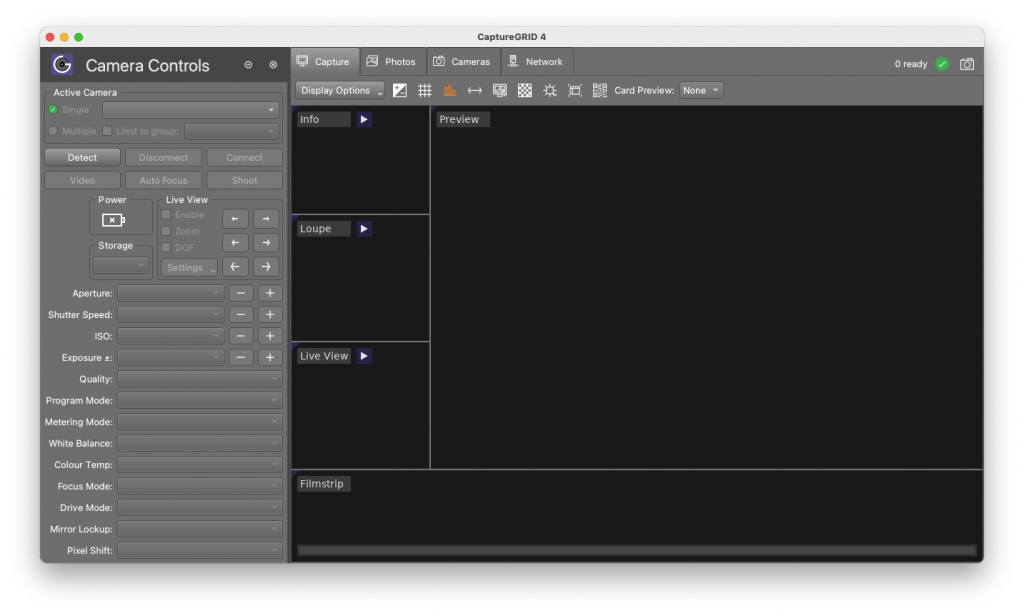
Task: Select the Single active camera radio
Action: (x=53, y=110)
